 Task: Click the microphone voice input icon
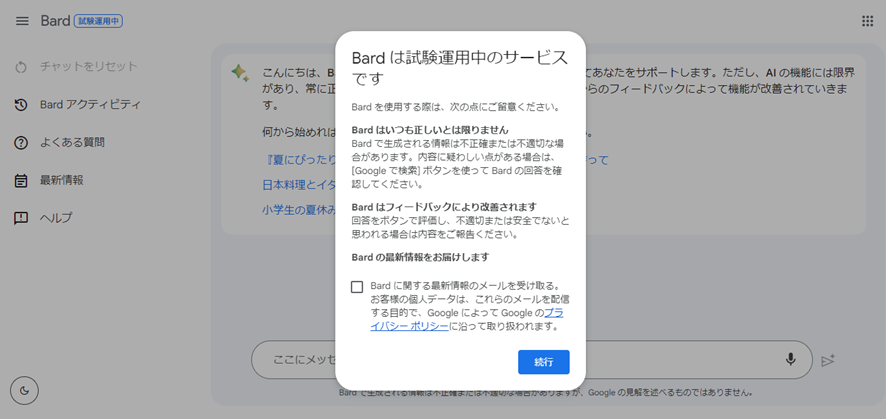(791, 359)
